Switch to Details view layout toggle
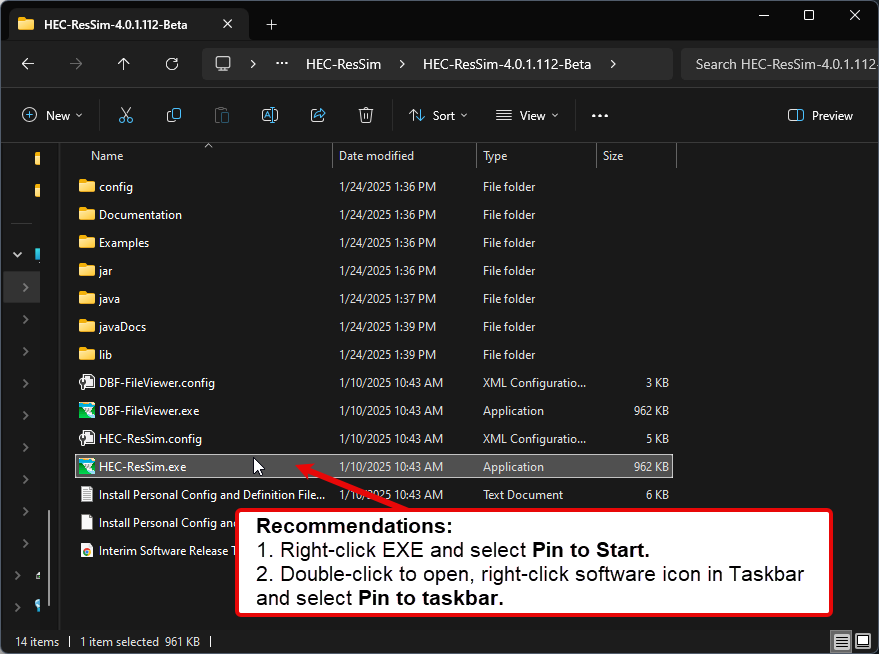 (842, 642)
